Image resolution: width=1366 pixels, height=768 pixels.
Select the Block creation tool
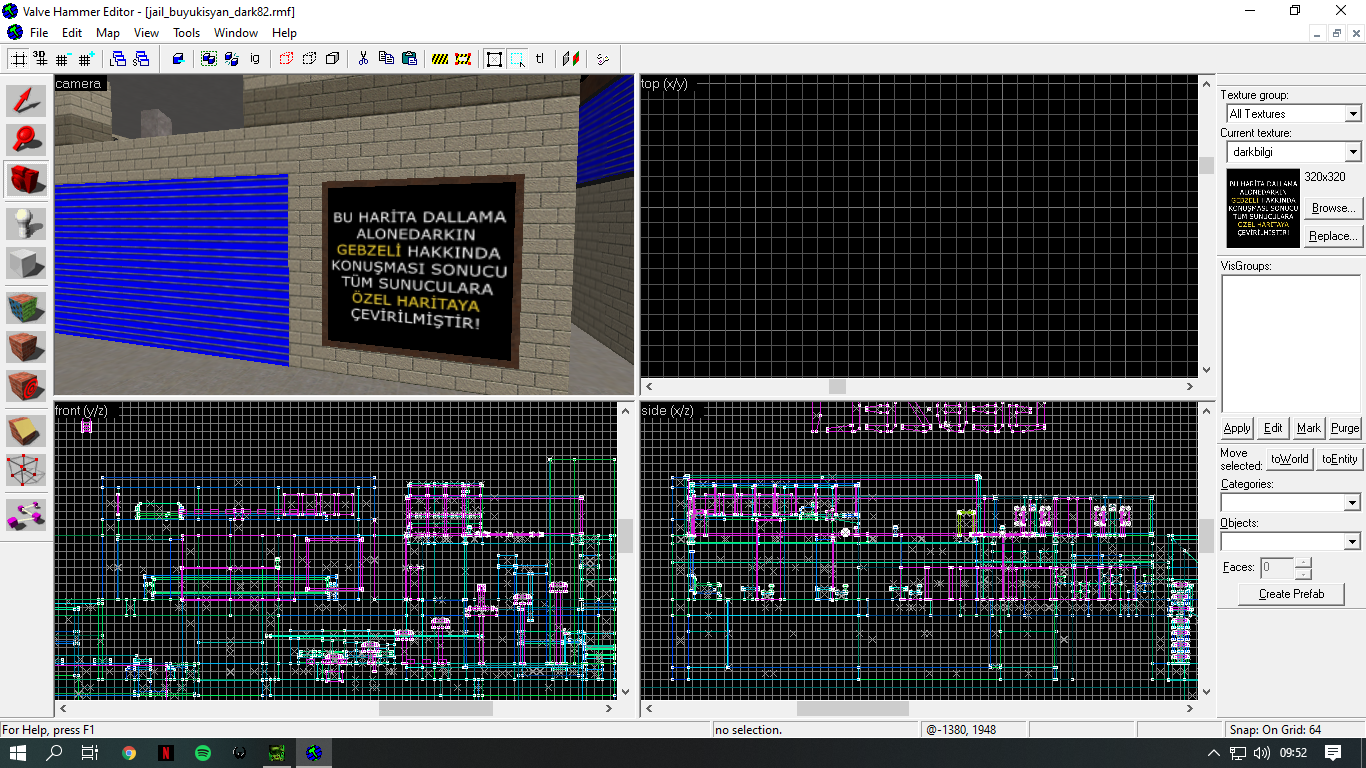click(x=27, y=263)
